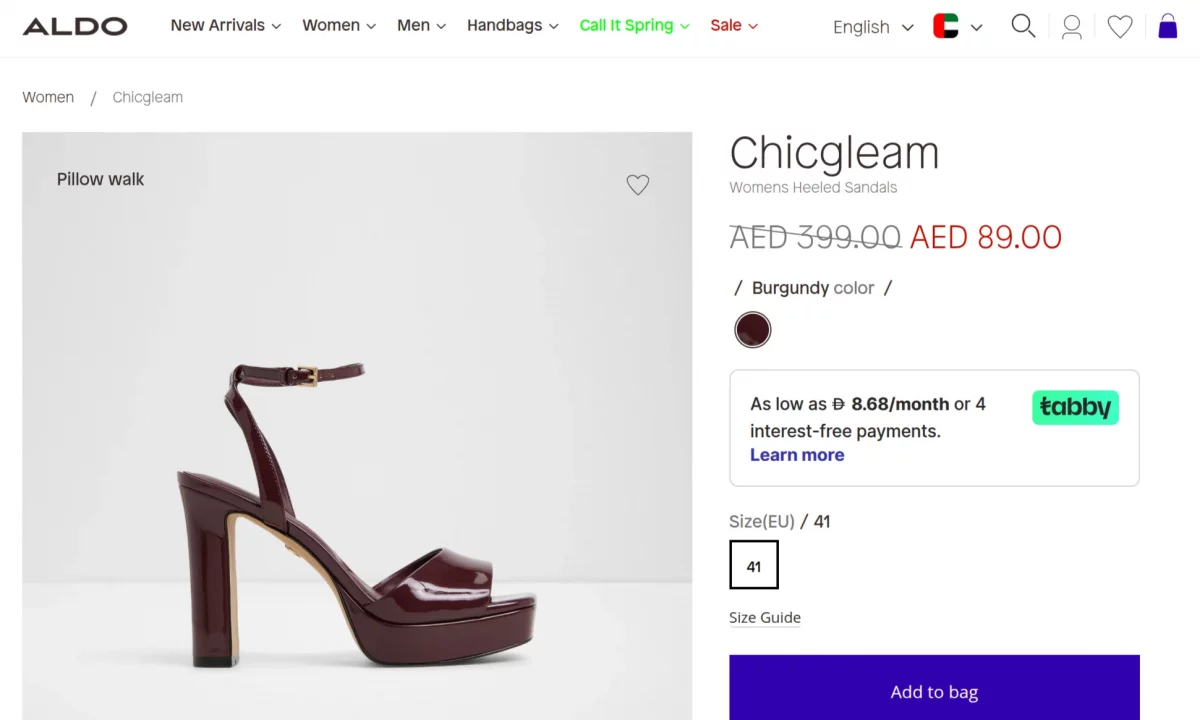Open the shopping bag icon
This screenshot has height=720, width=1200.
click(1167, 26)
